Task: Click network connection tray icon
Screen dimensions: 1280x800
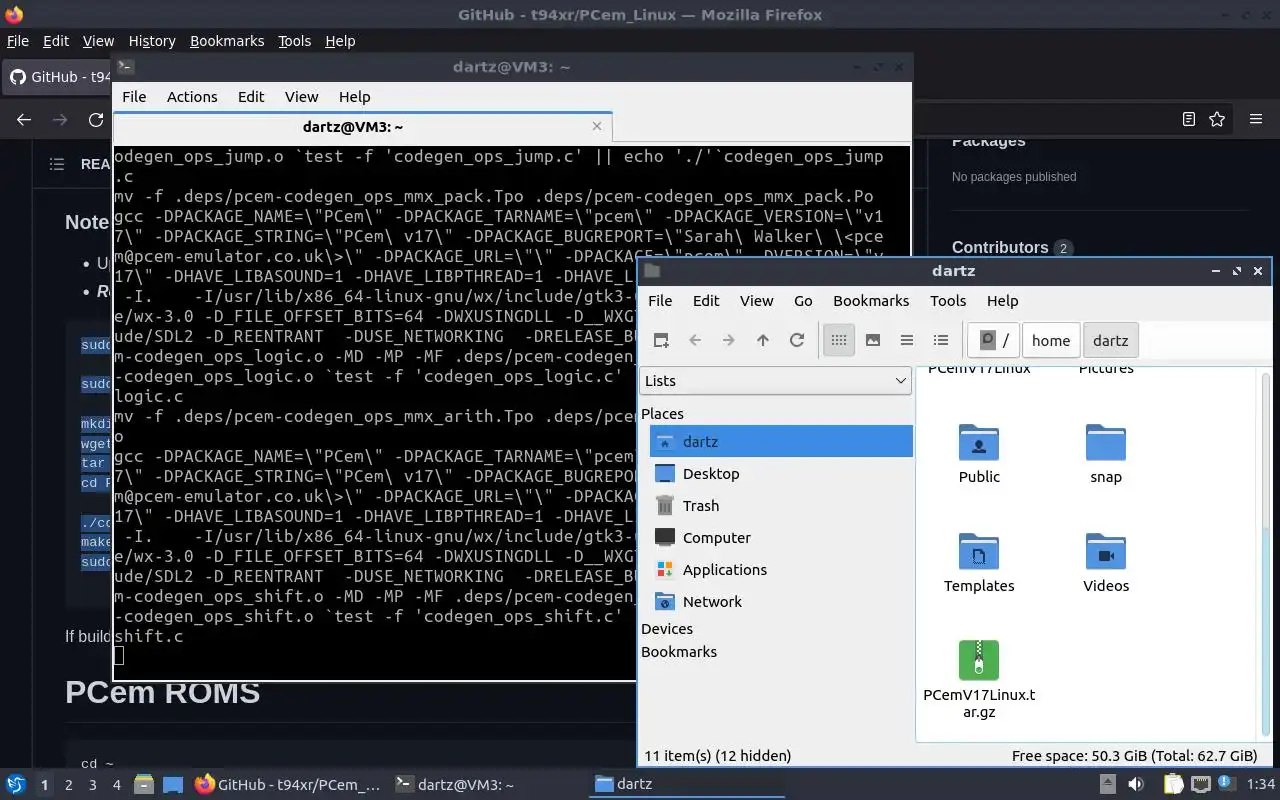Action: [1200, 784]
